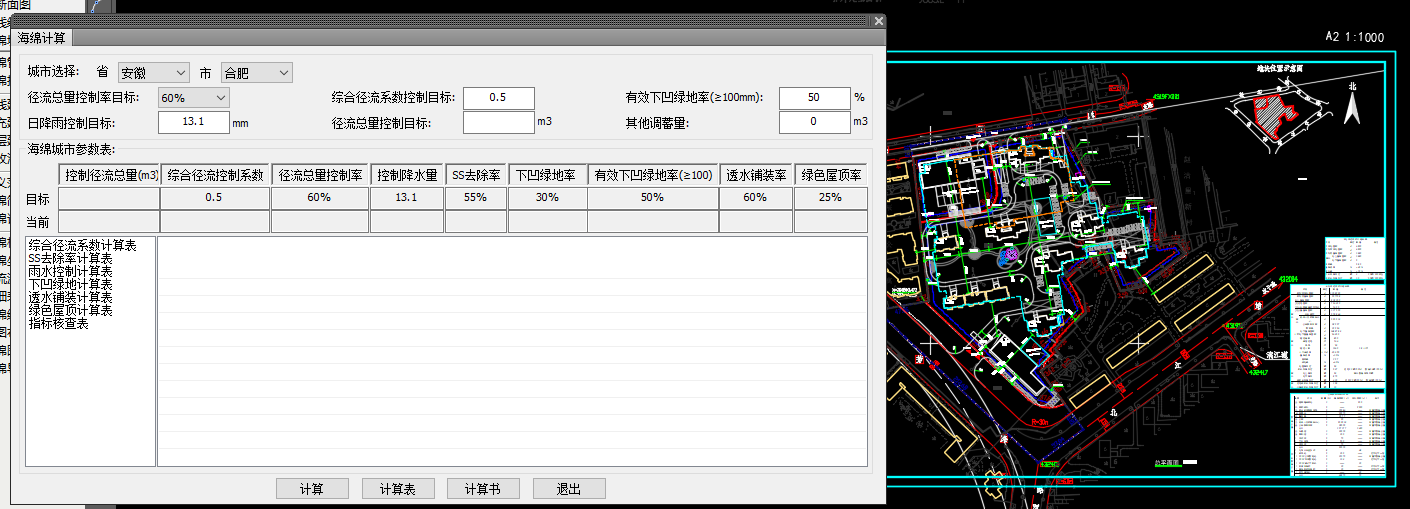Click the 综合径流系数控制目标 input field
Viewport: 1410px width, 509px height.
498,98
